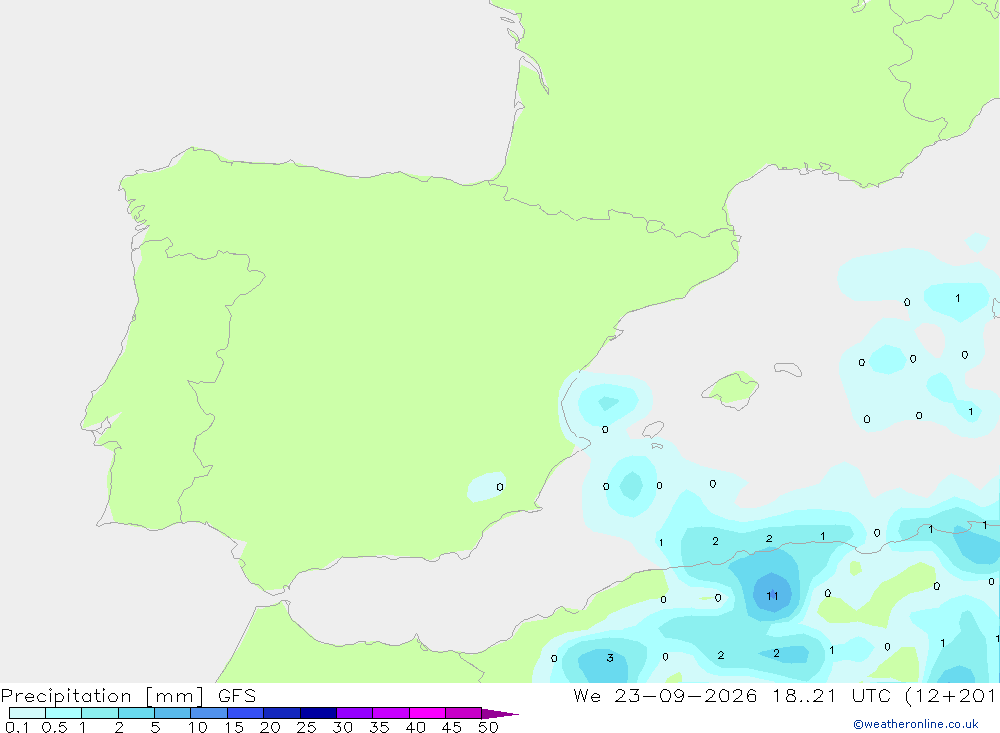Select the lightest cyan 0.1 mm legend swatch

pos(27,713)
